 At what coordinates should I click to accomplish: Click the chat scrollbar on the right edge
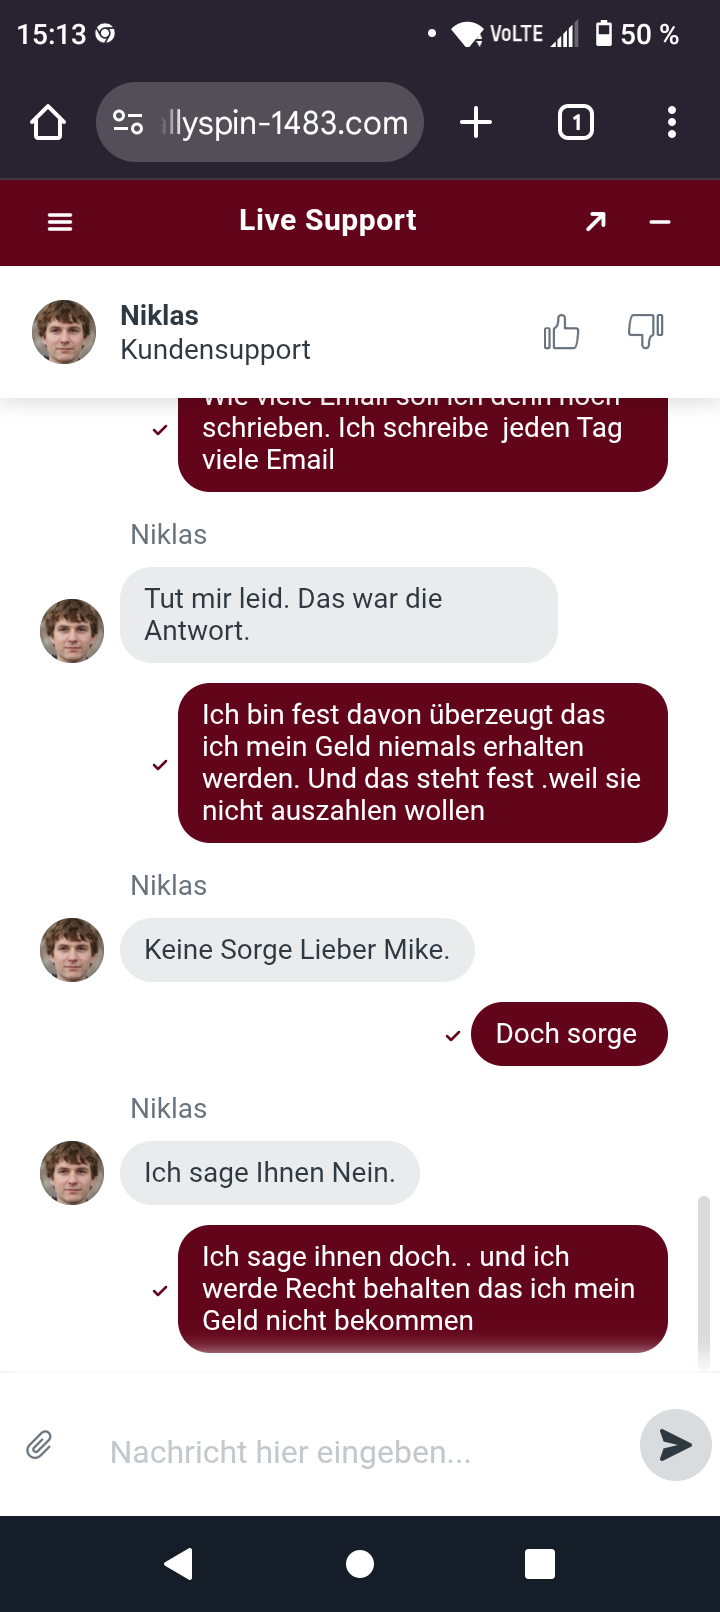point(704,1280)
